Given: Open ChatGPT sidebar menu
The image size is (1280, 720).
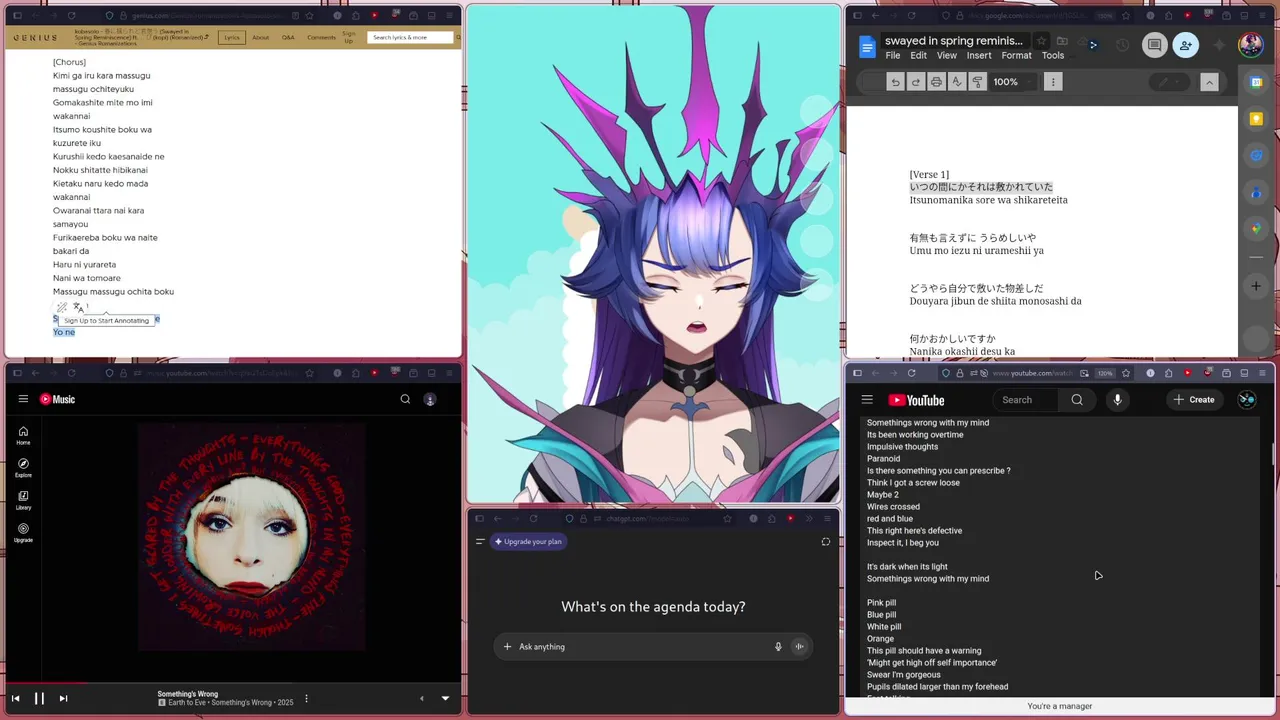Looking at the screenshot, I should (x=480, y=541).
